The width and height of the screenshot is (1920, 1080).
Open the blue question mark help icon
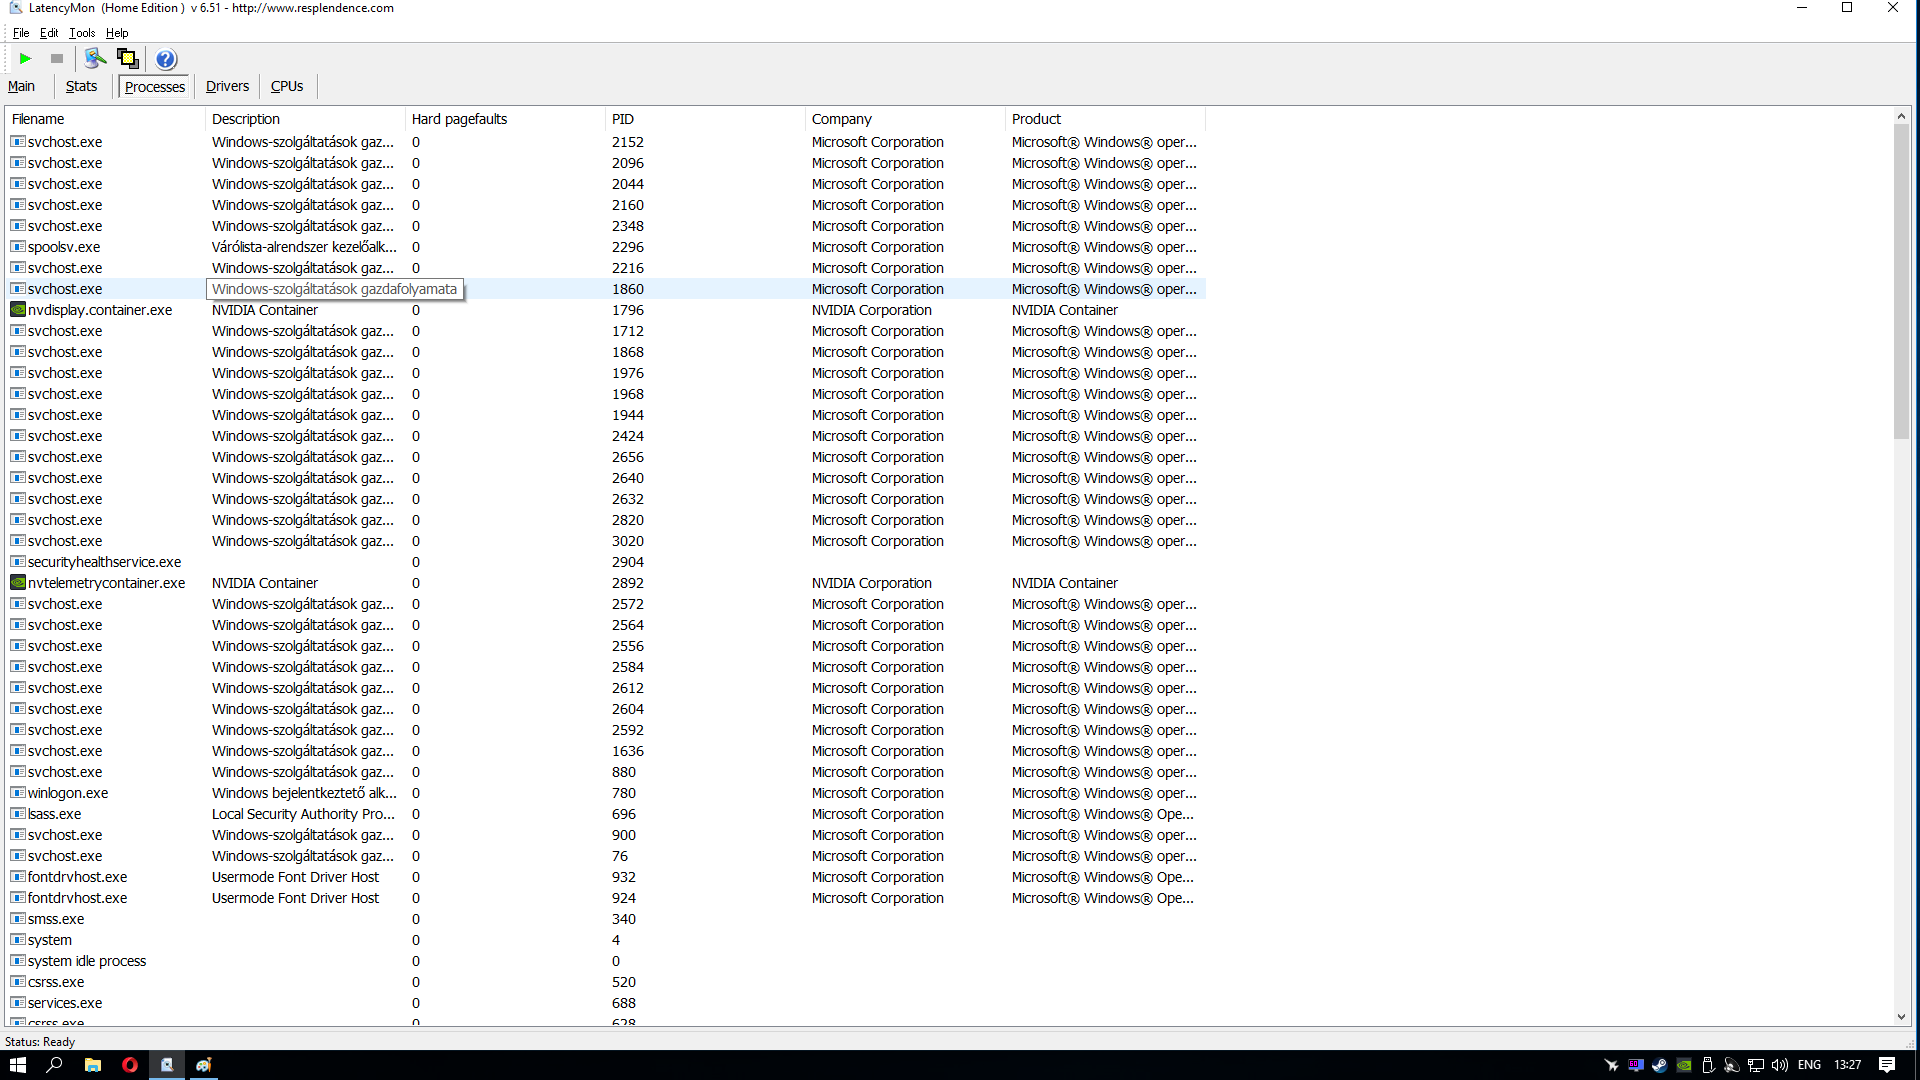point(166,59)
